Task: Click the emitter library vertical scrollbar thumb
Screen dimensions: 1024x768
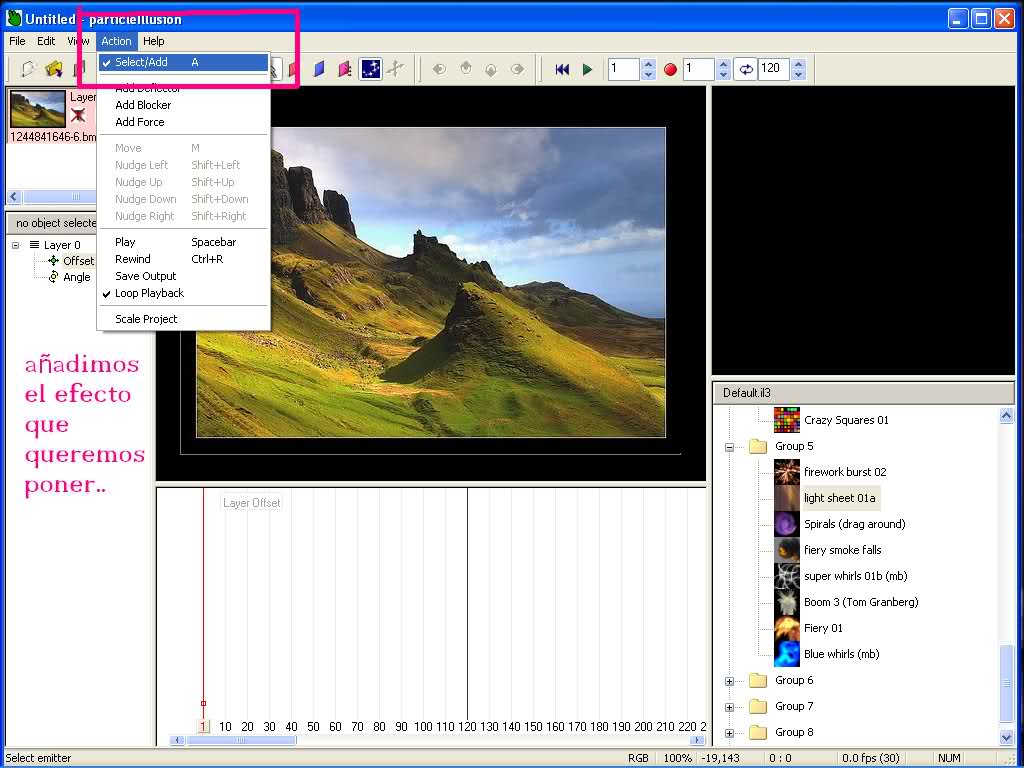Action: (1006, 684)
